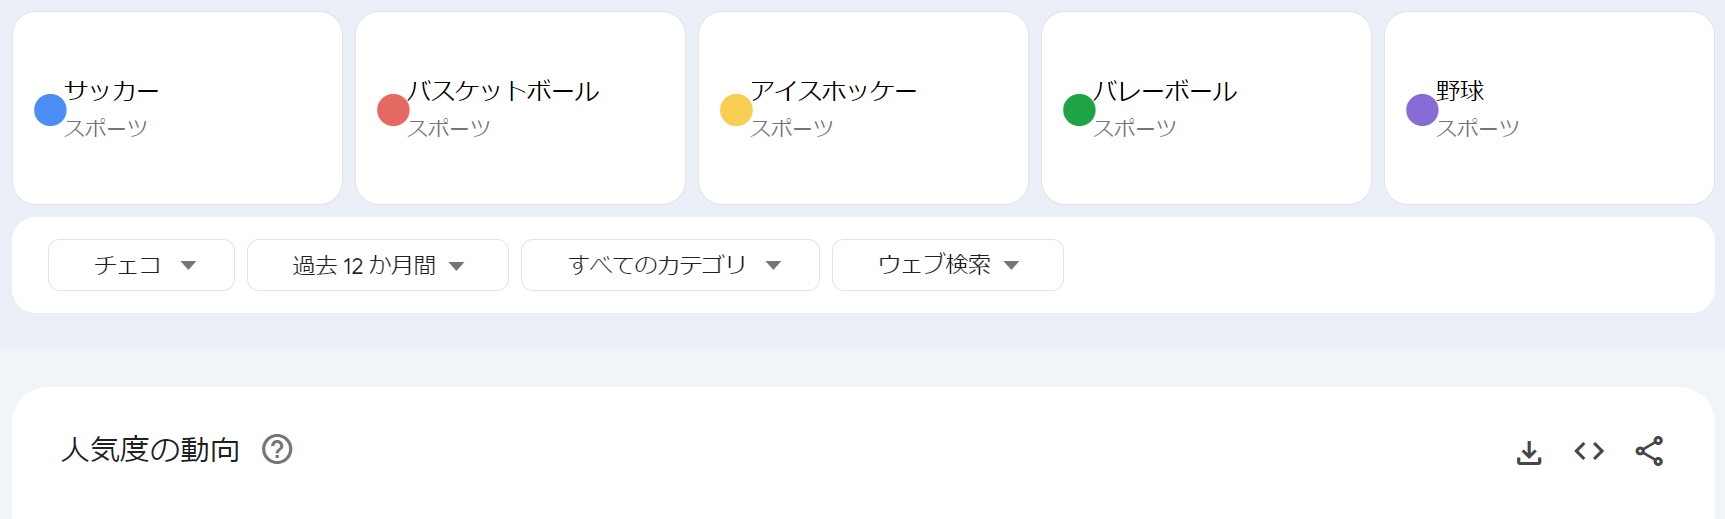Open the チェコ region dropdown

[x=141, y=265]
